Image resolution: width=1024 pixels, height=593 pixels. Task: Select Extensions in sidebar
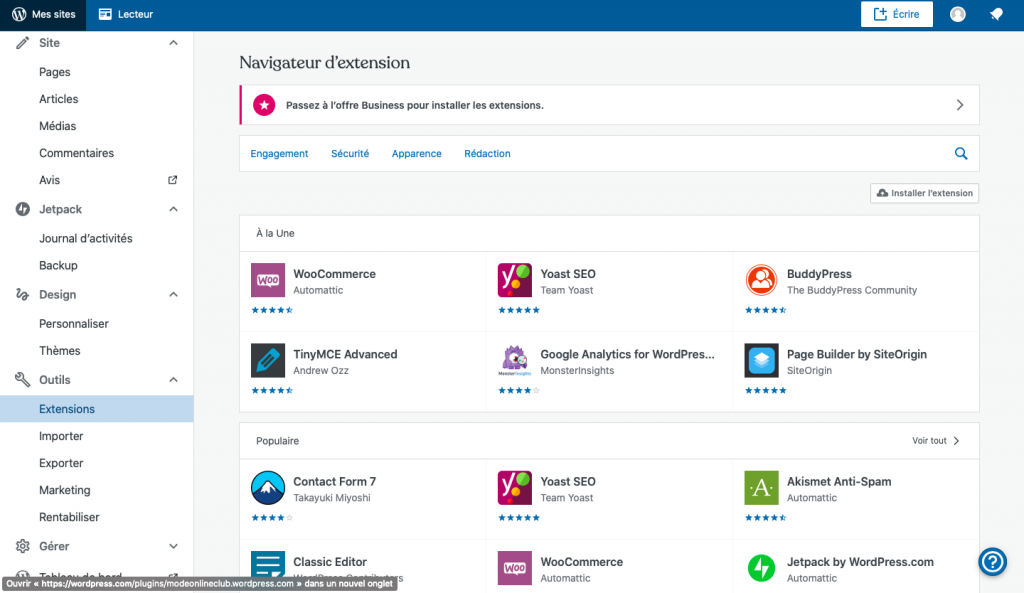click(97, 409)
